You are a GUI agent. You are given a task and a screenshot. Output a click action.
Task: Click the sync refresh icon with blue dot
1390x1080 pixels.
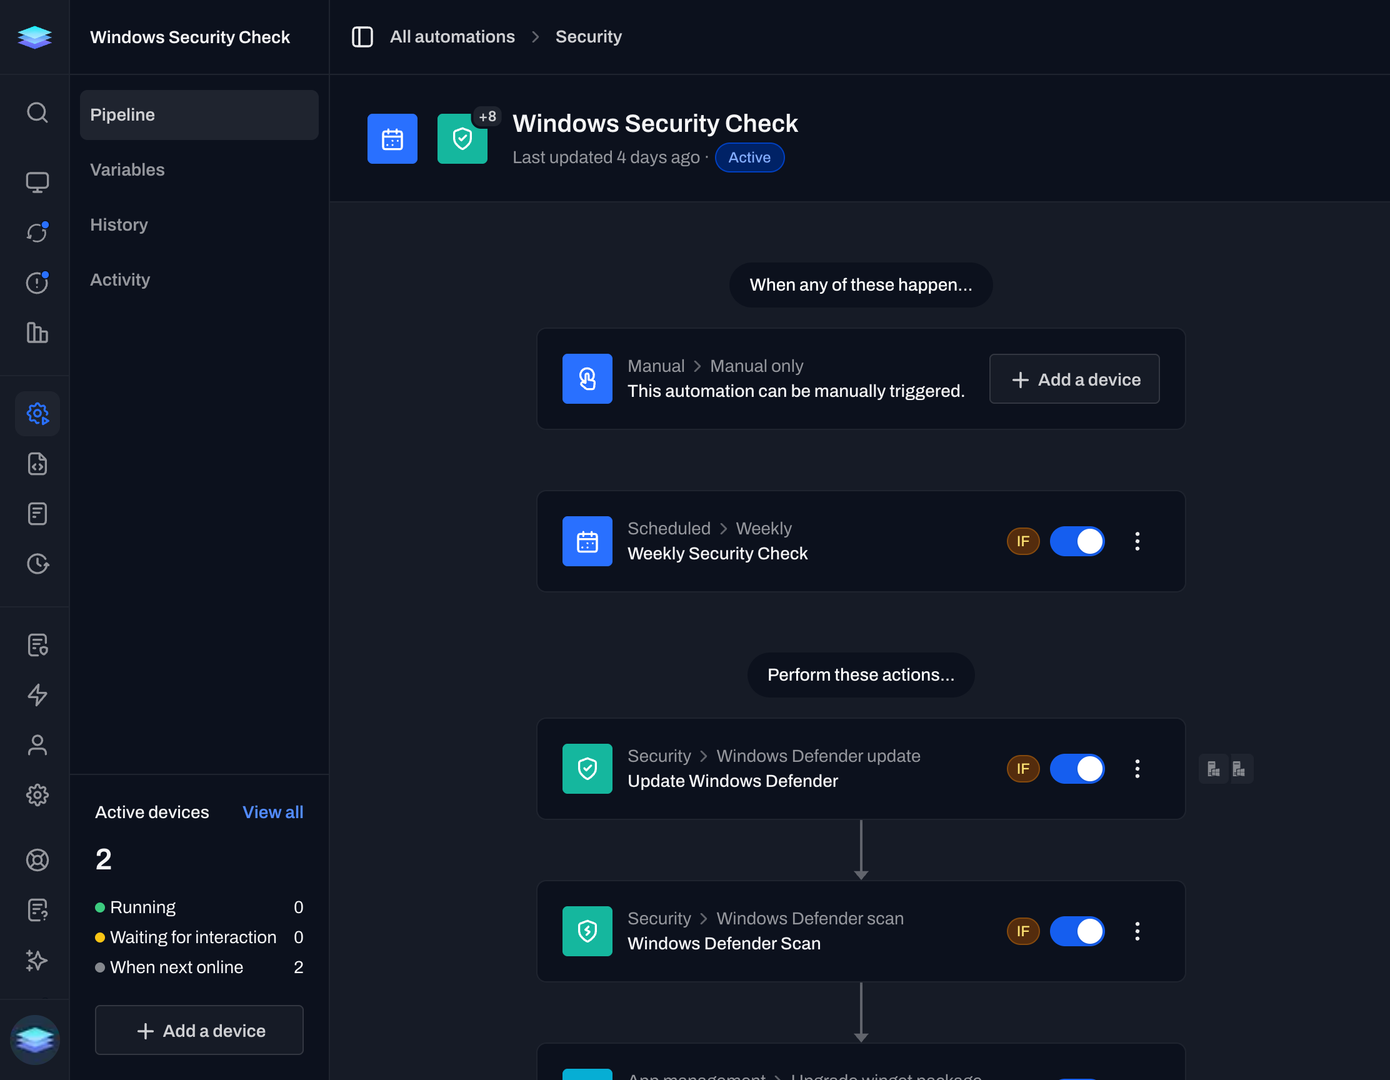37,232
